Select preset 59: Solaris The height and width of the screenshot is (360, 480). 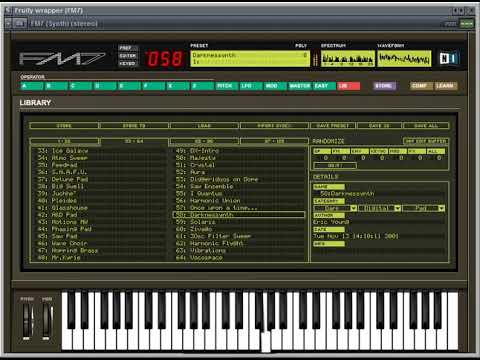coord(239,222)
